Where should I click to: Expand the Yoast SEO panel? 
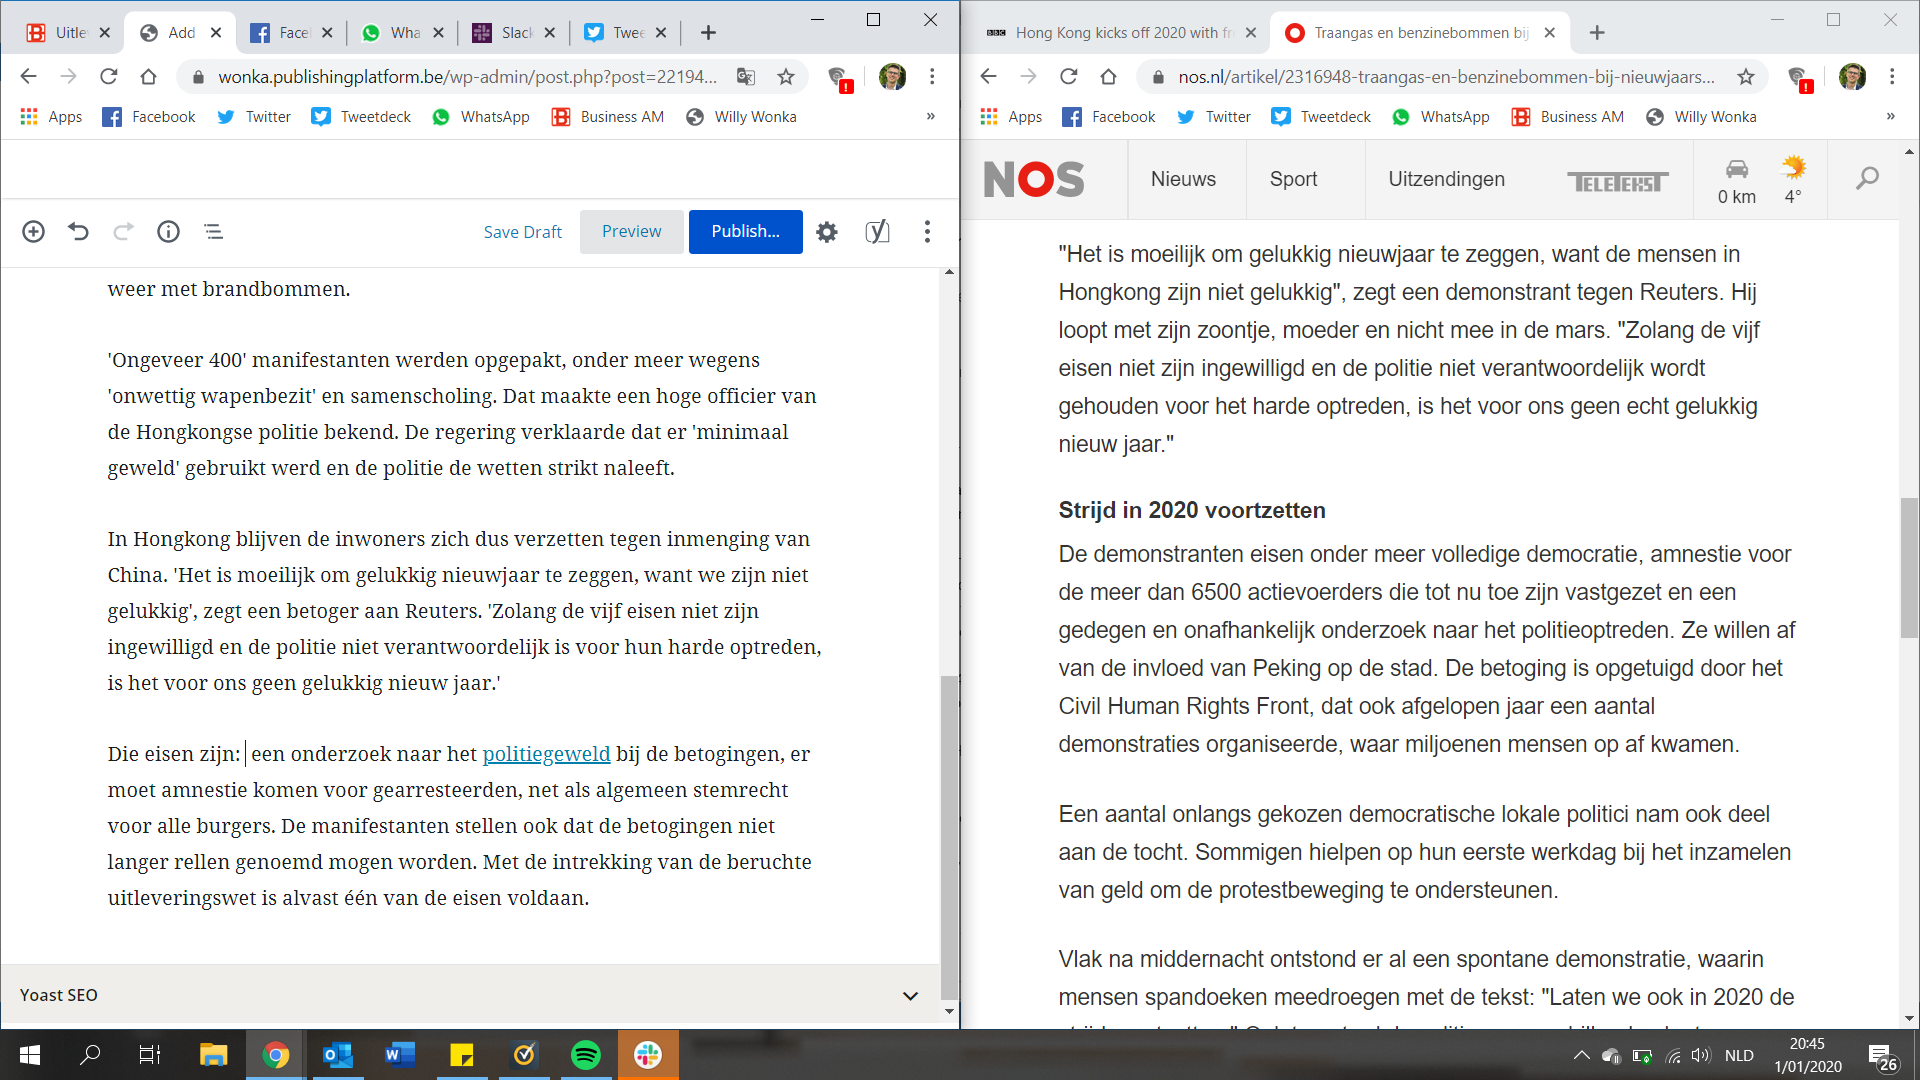click(909, 995)
